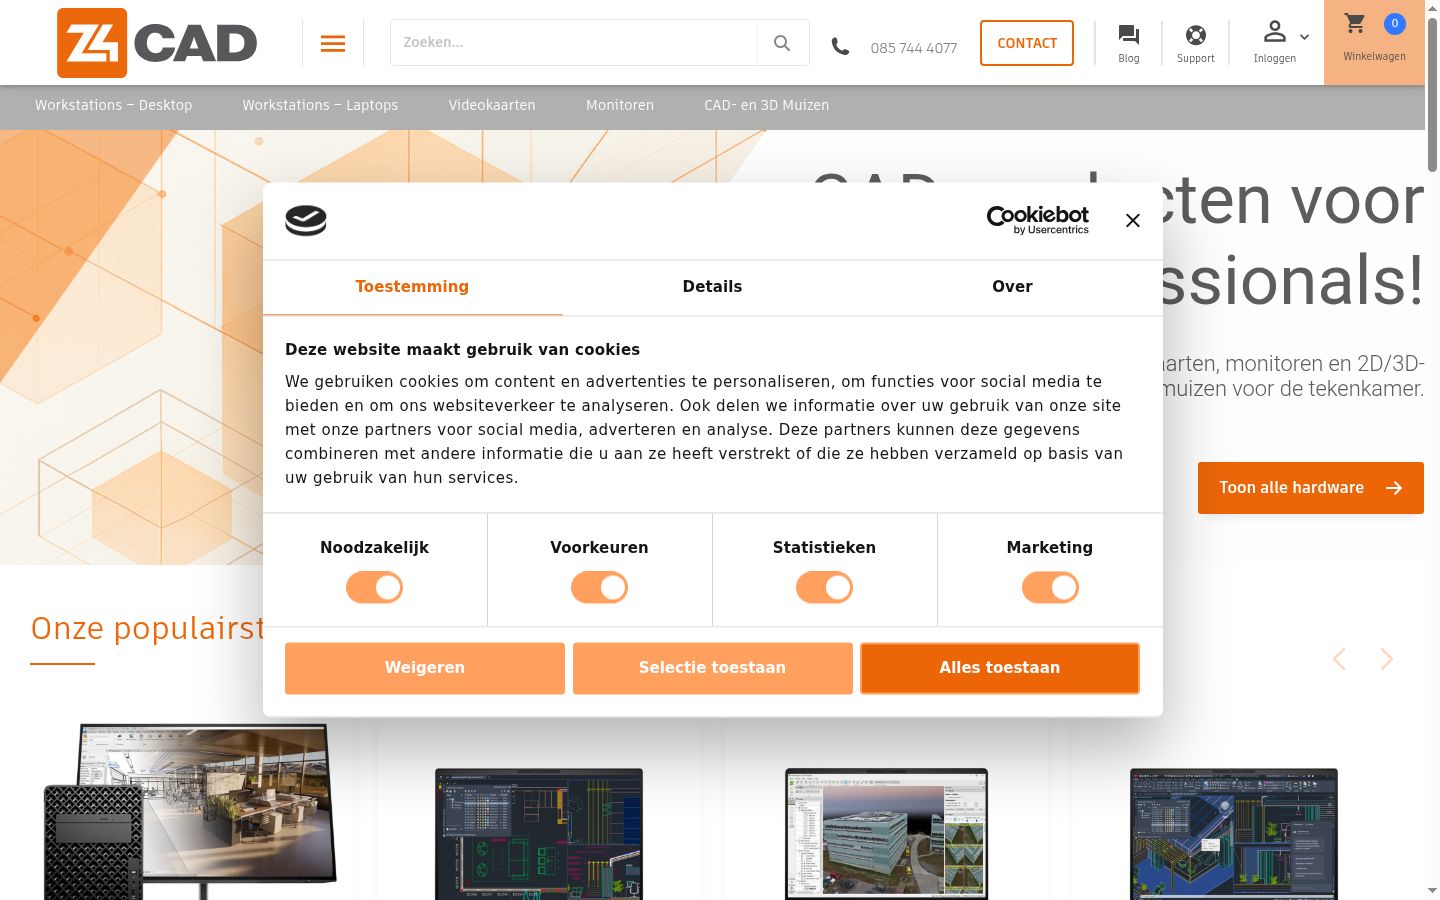Click the Cookiebot black logo icon
Image resolution: width=1440 pixels, height=900 pixels.
[306, 220]
